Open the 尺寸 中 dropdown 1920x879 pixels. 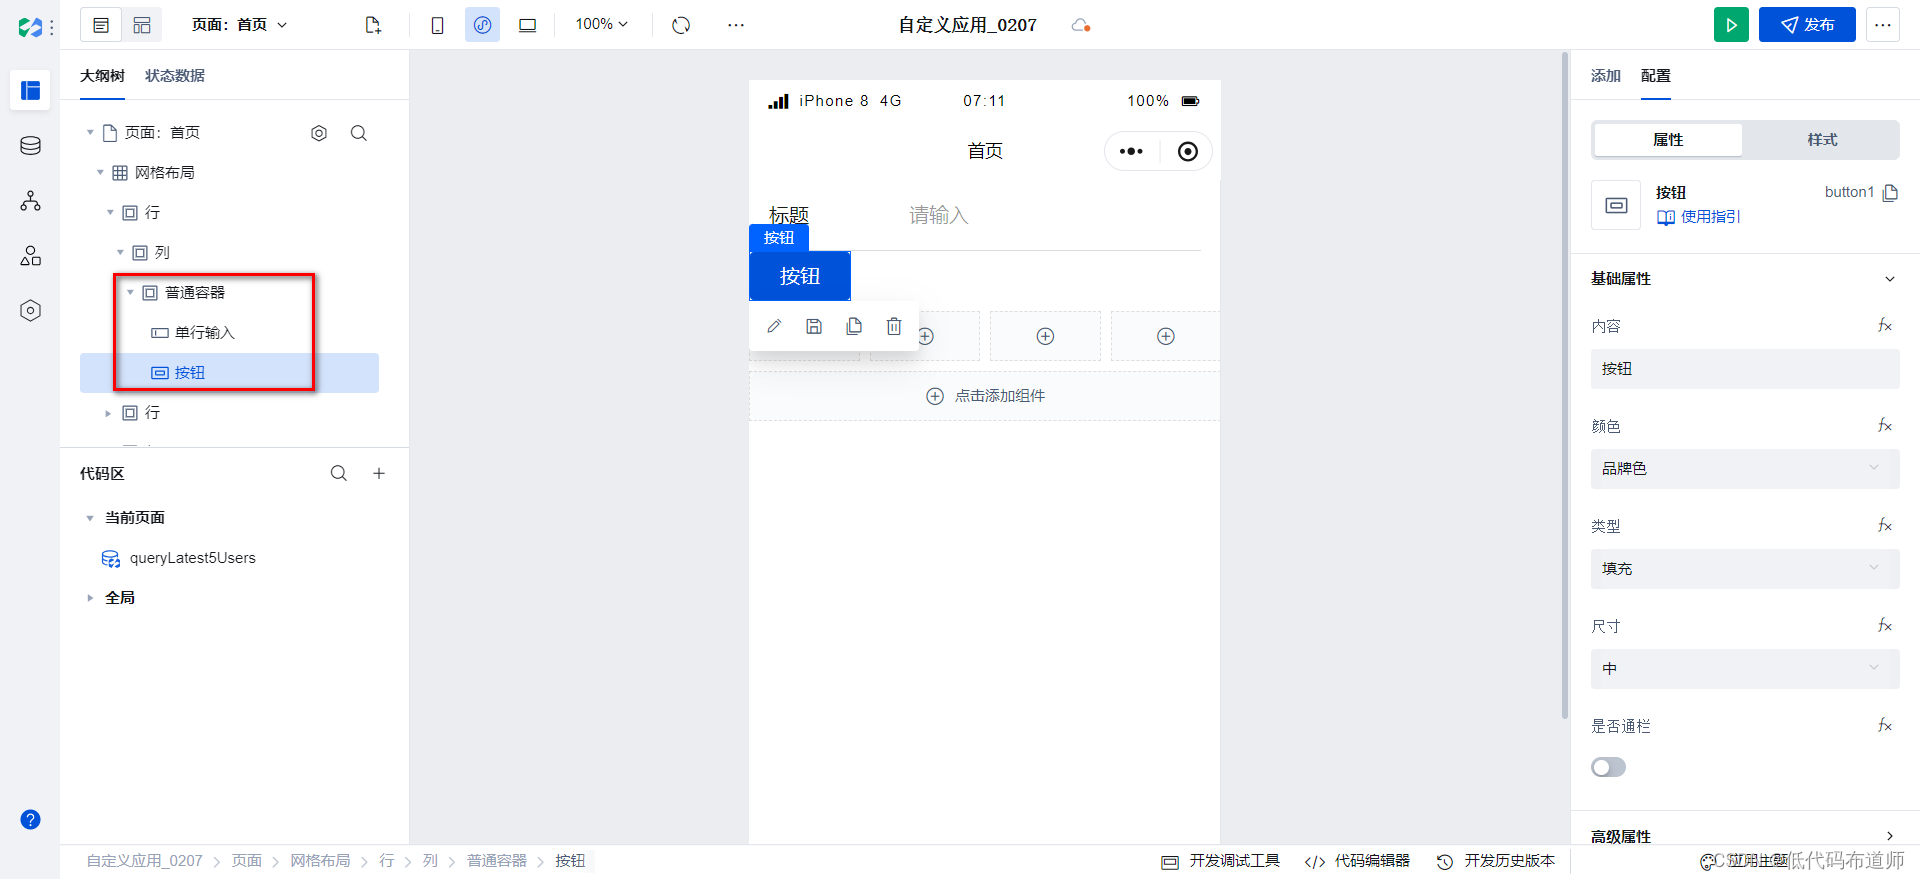tap(1745, 668)
